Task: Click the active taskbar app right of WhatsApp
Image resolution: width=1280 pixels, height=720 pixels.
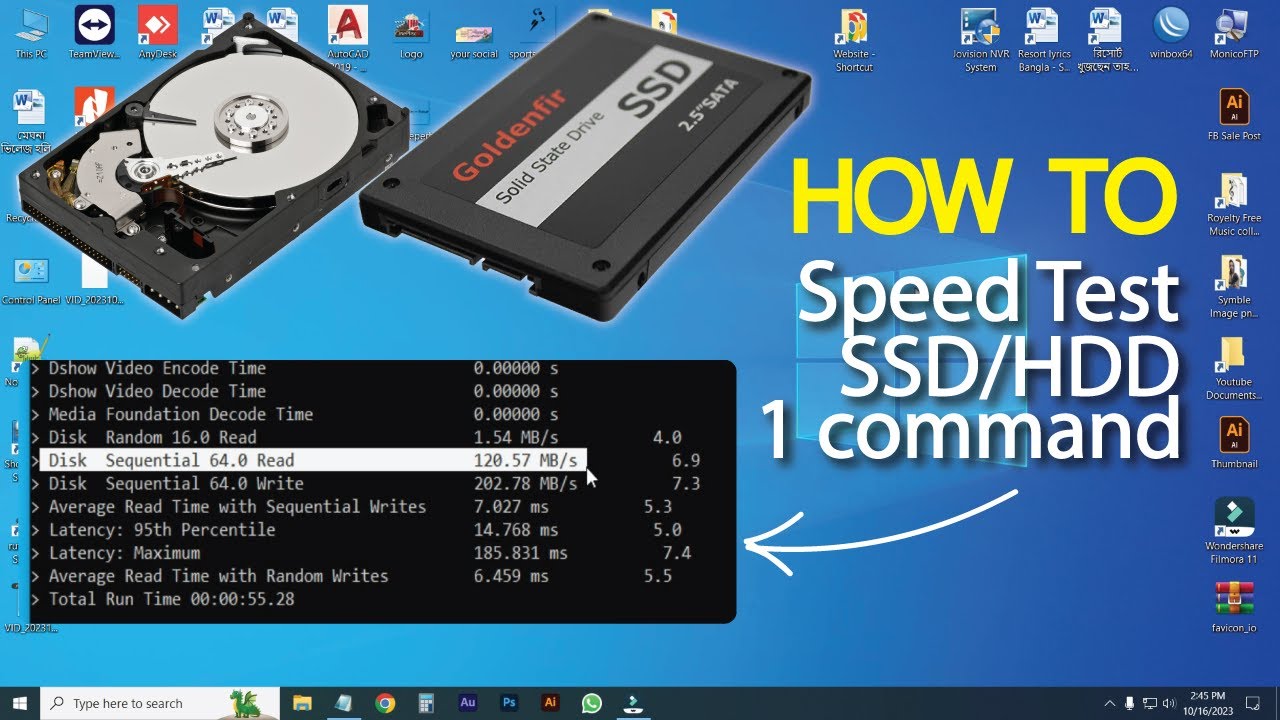Action: (632, 703)
